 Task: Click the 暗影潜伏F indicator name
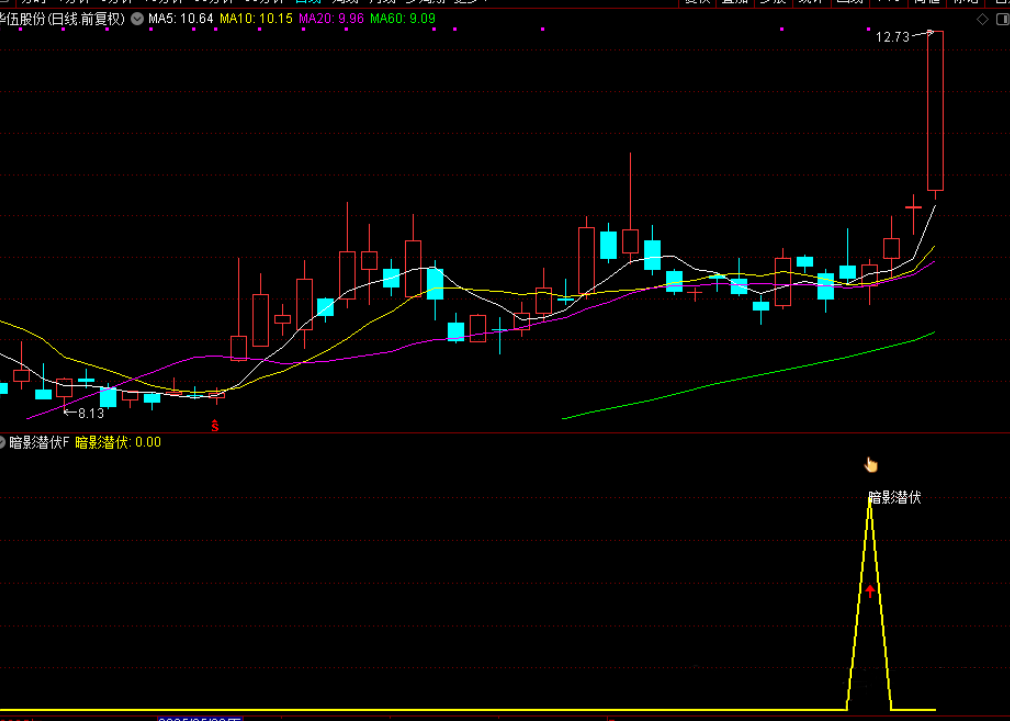(x=40, y=442)
